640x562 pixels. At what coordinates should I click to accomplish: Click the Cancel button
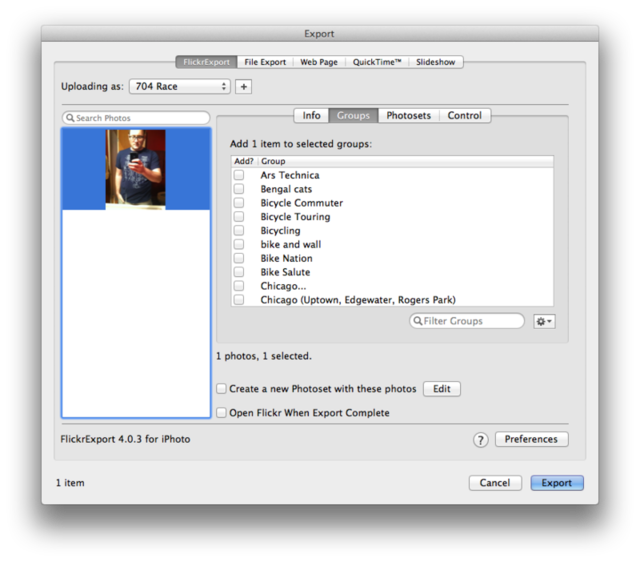[x=495, y=483]
